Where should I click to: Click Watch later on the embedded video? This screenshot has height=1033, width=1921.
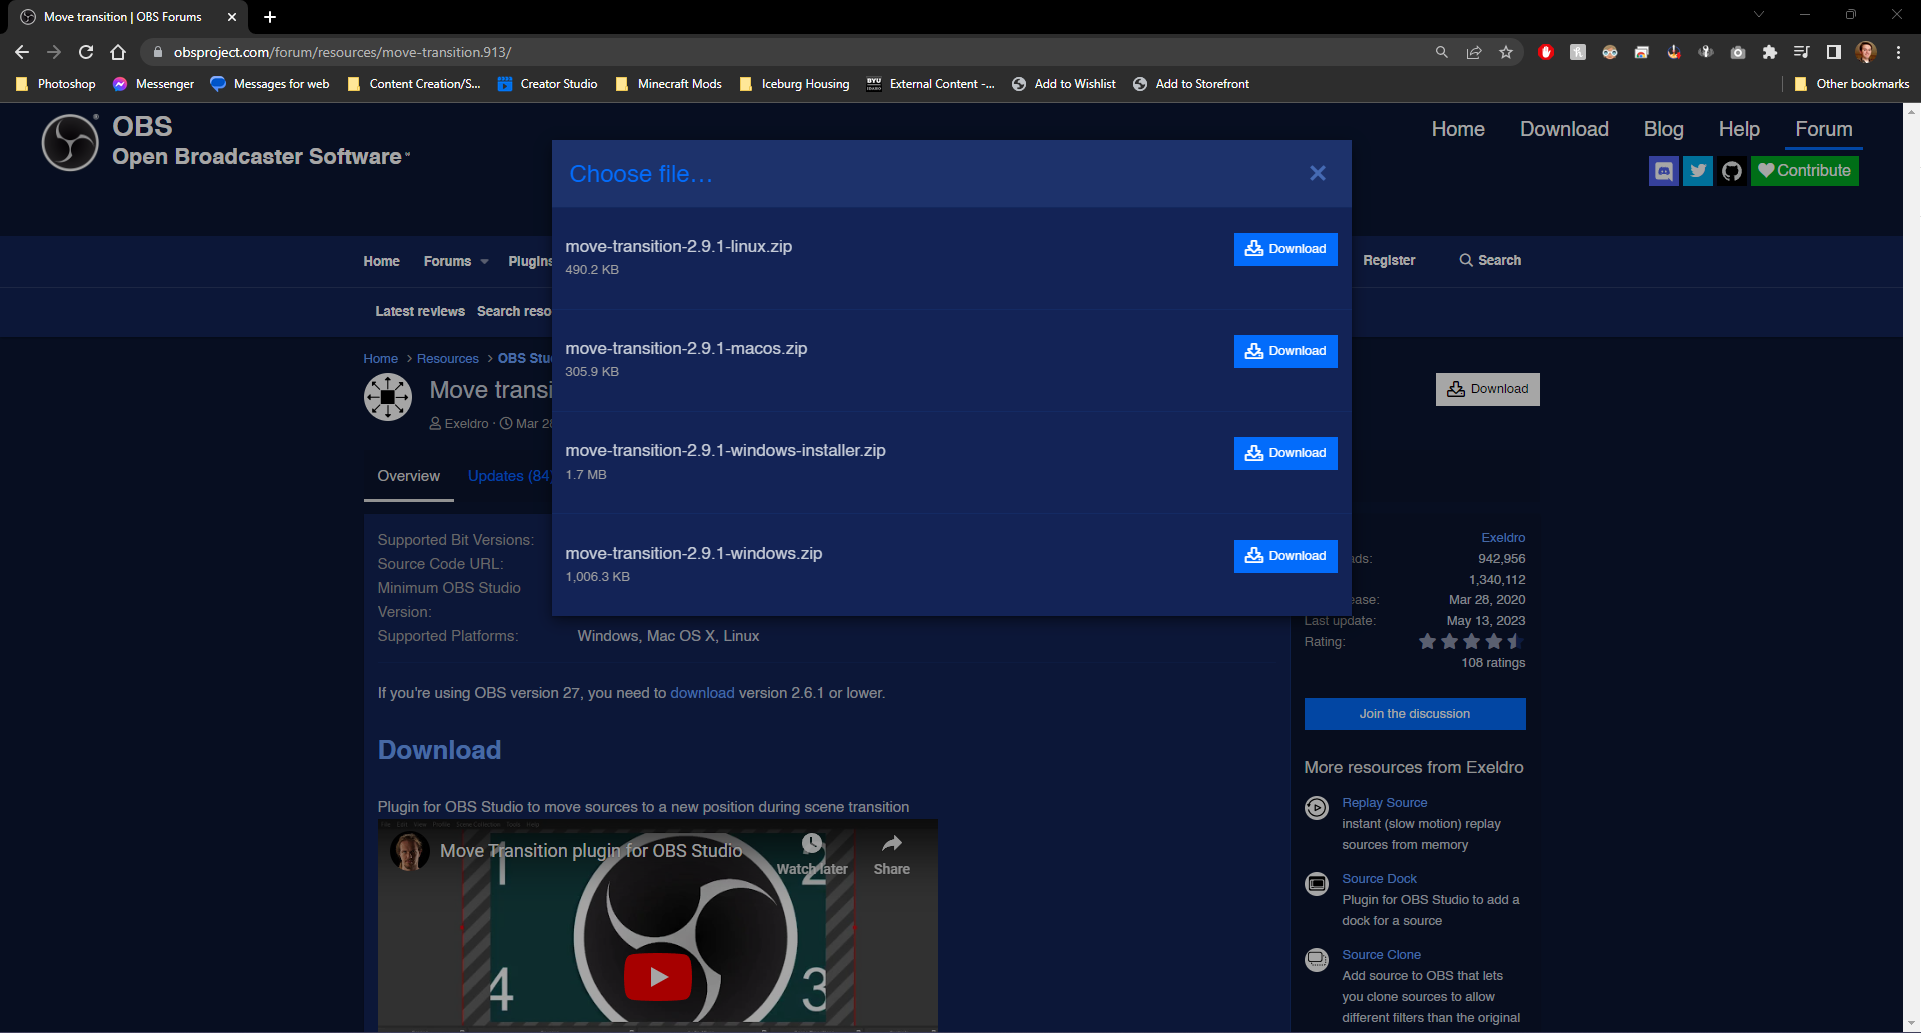811,851
